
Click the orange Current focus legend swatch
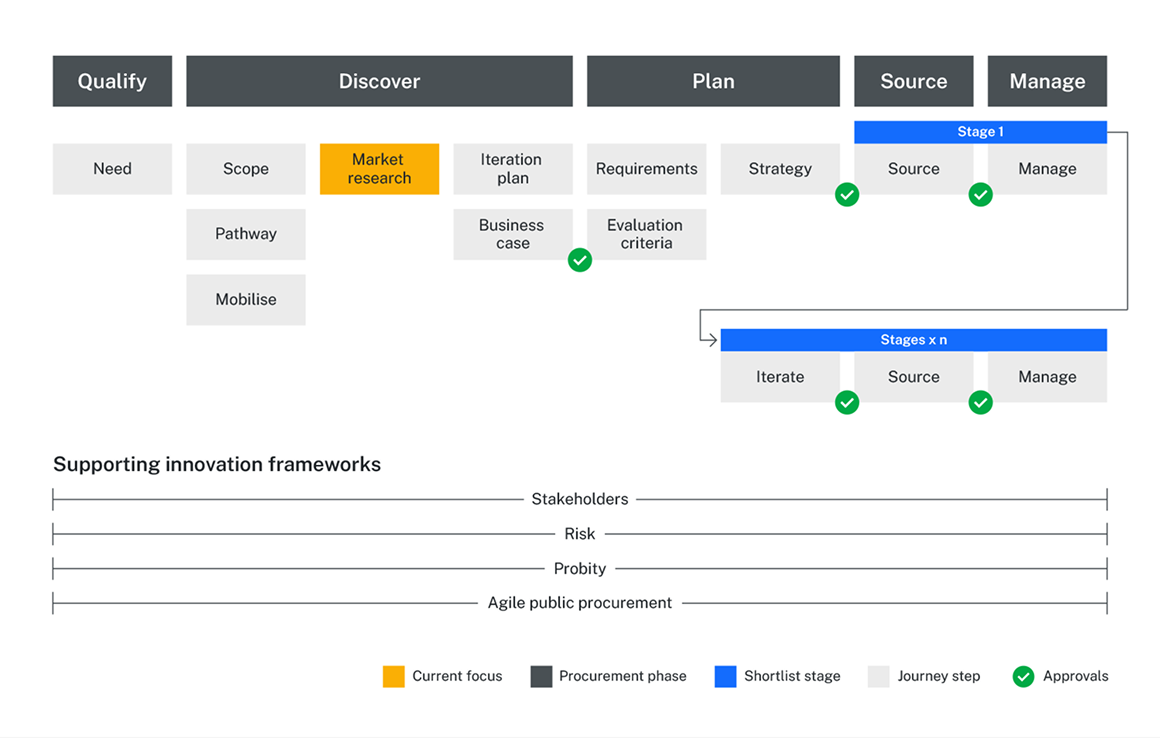(392, 676)
